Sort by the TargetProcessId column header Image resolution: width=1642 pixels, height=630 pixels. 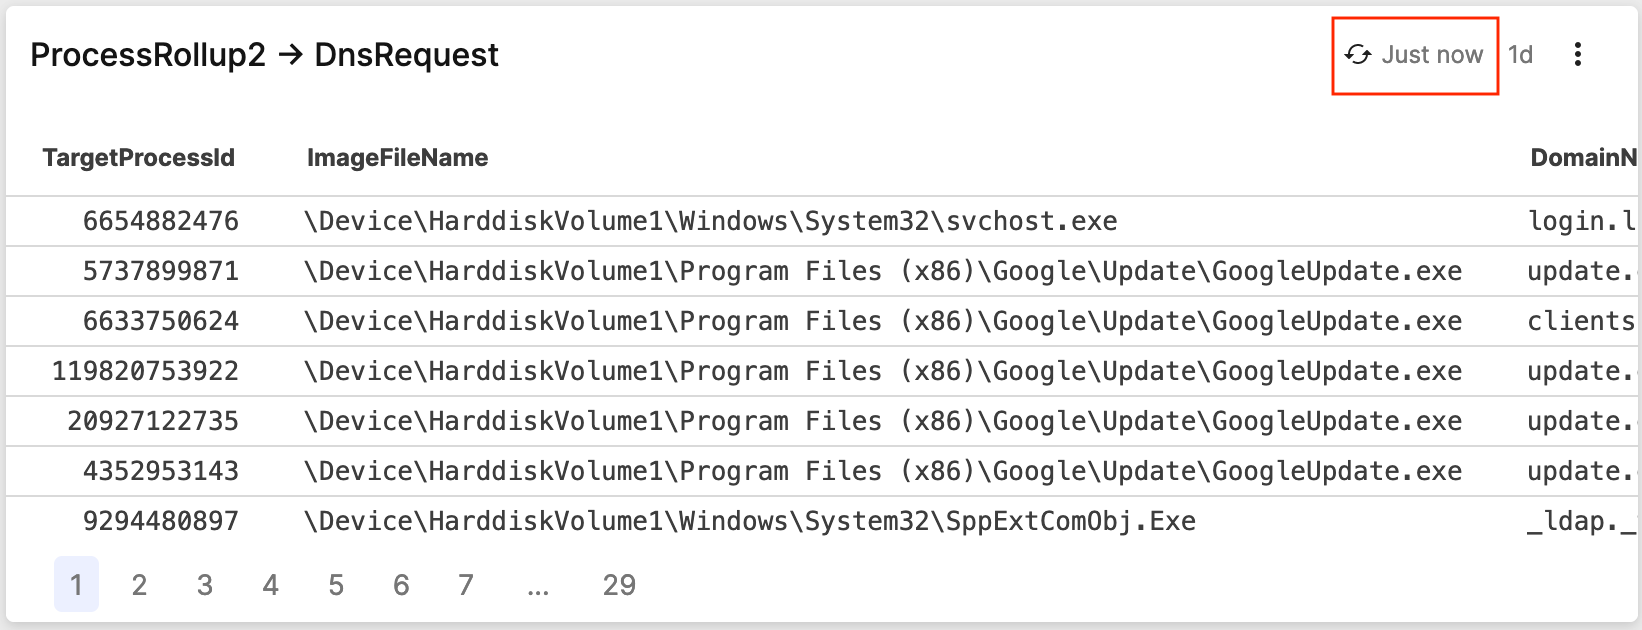point(138,157)
